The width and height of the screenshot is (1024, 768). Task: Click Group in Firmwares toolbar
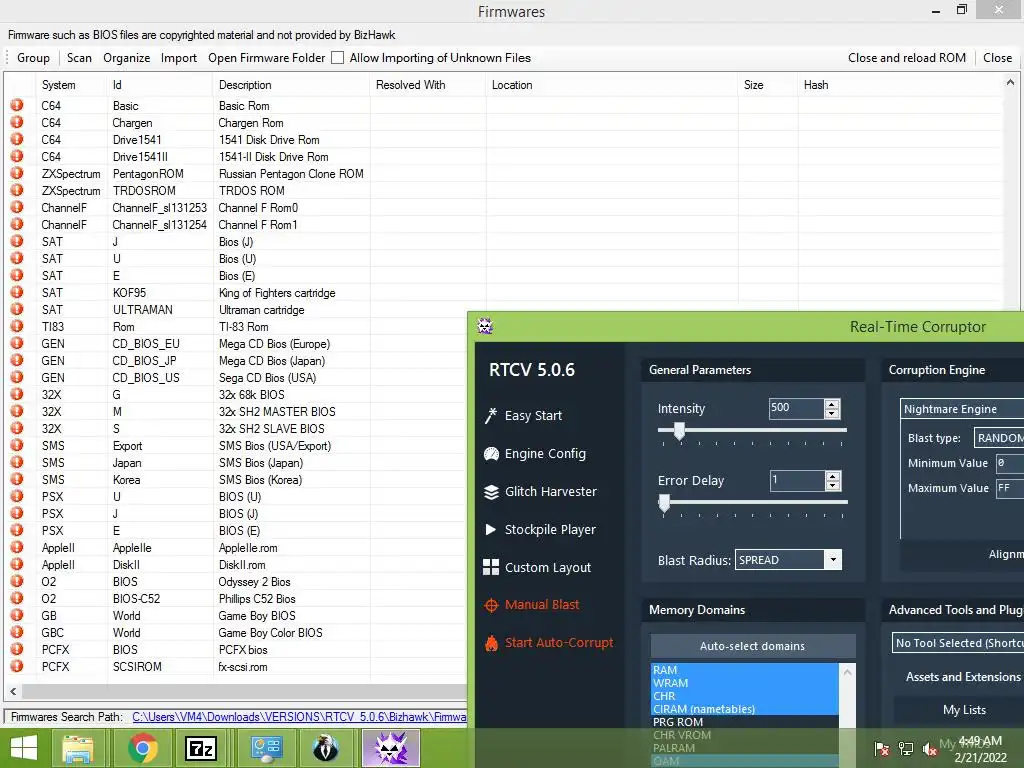[x=33, y=57]
